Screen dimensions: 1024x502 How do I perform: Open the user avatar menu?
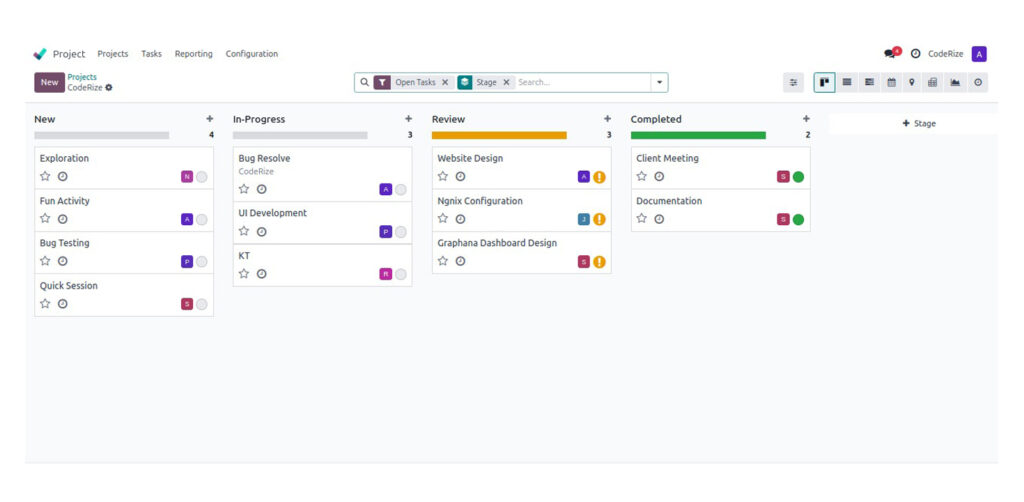[979, 54]
